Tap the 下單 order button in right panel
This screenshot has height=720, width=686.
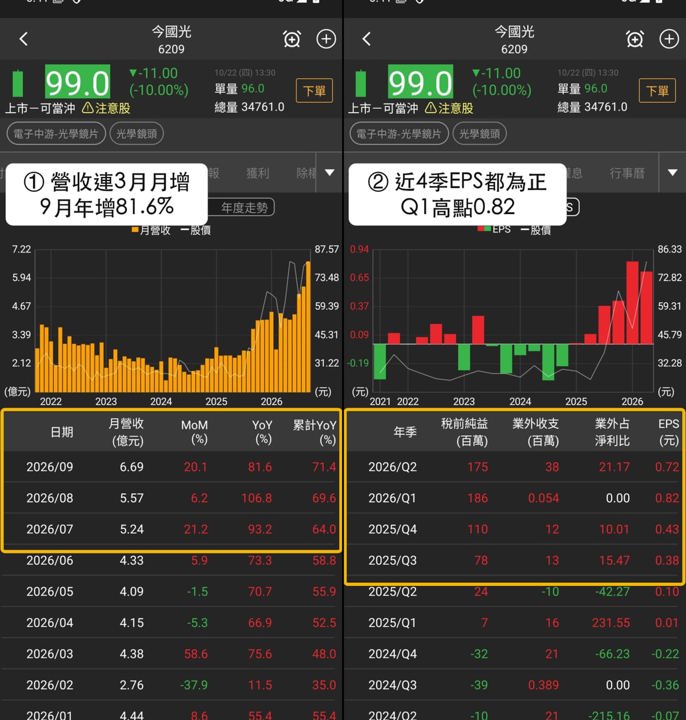(x=658, y=91)
